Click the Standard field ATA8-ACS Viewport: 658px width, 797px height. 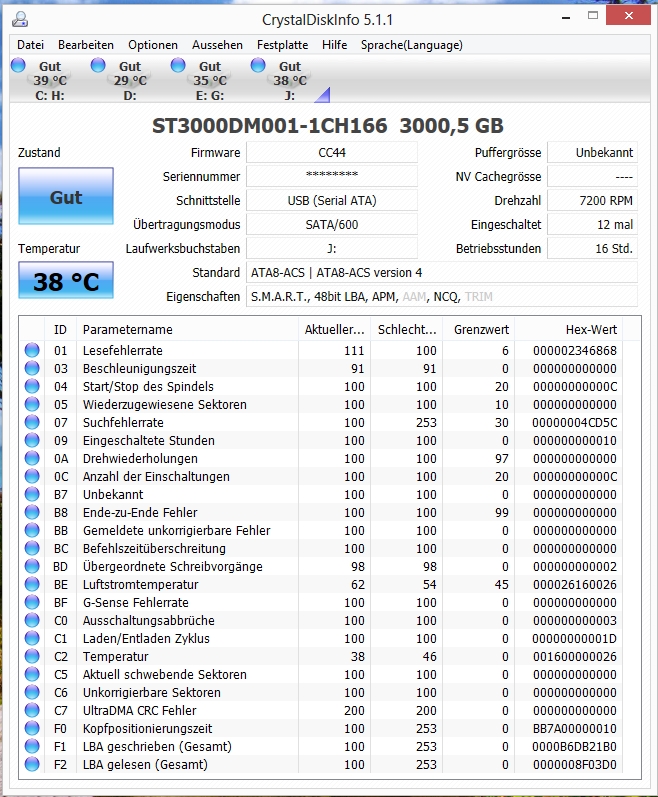point(442,272)
